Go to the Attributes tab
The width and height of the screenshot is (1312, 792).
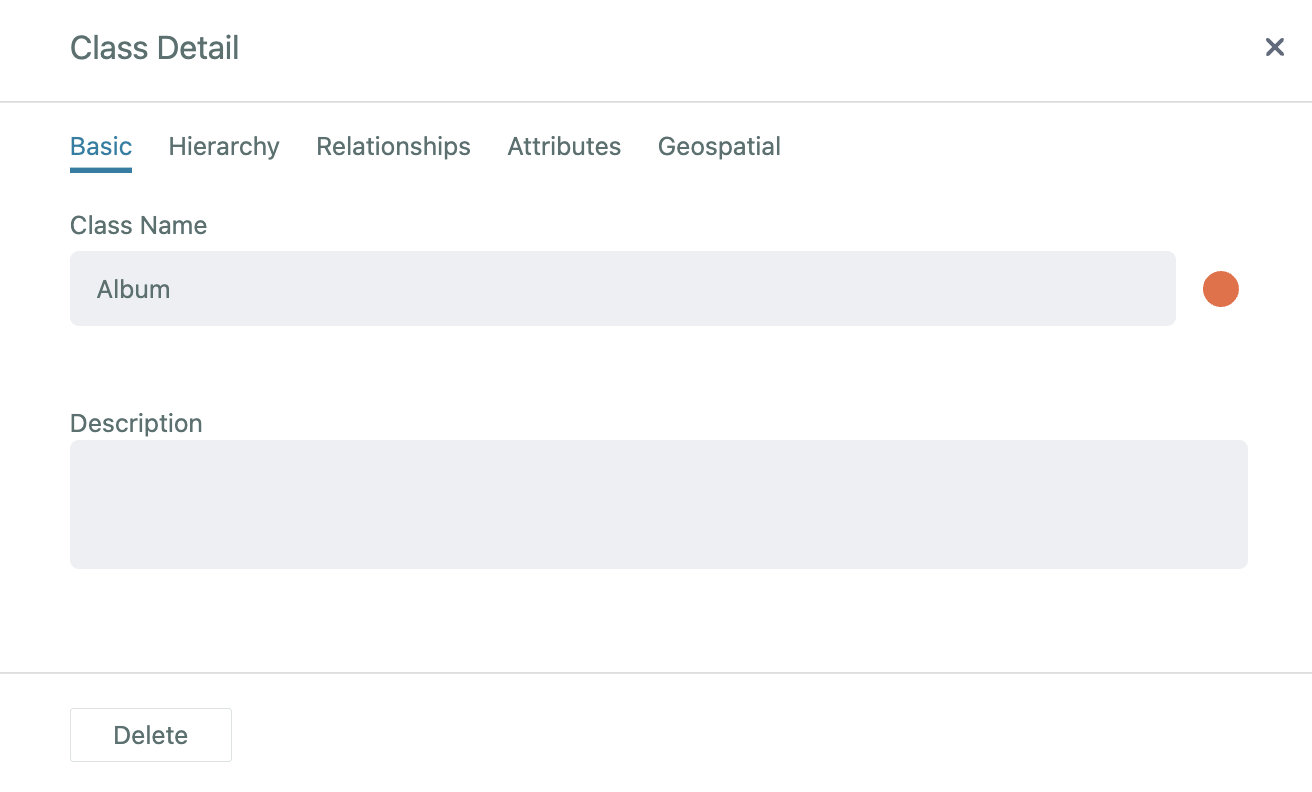click(564, 146)
